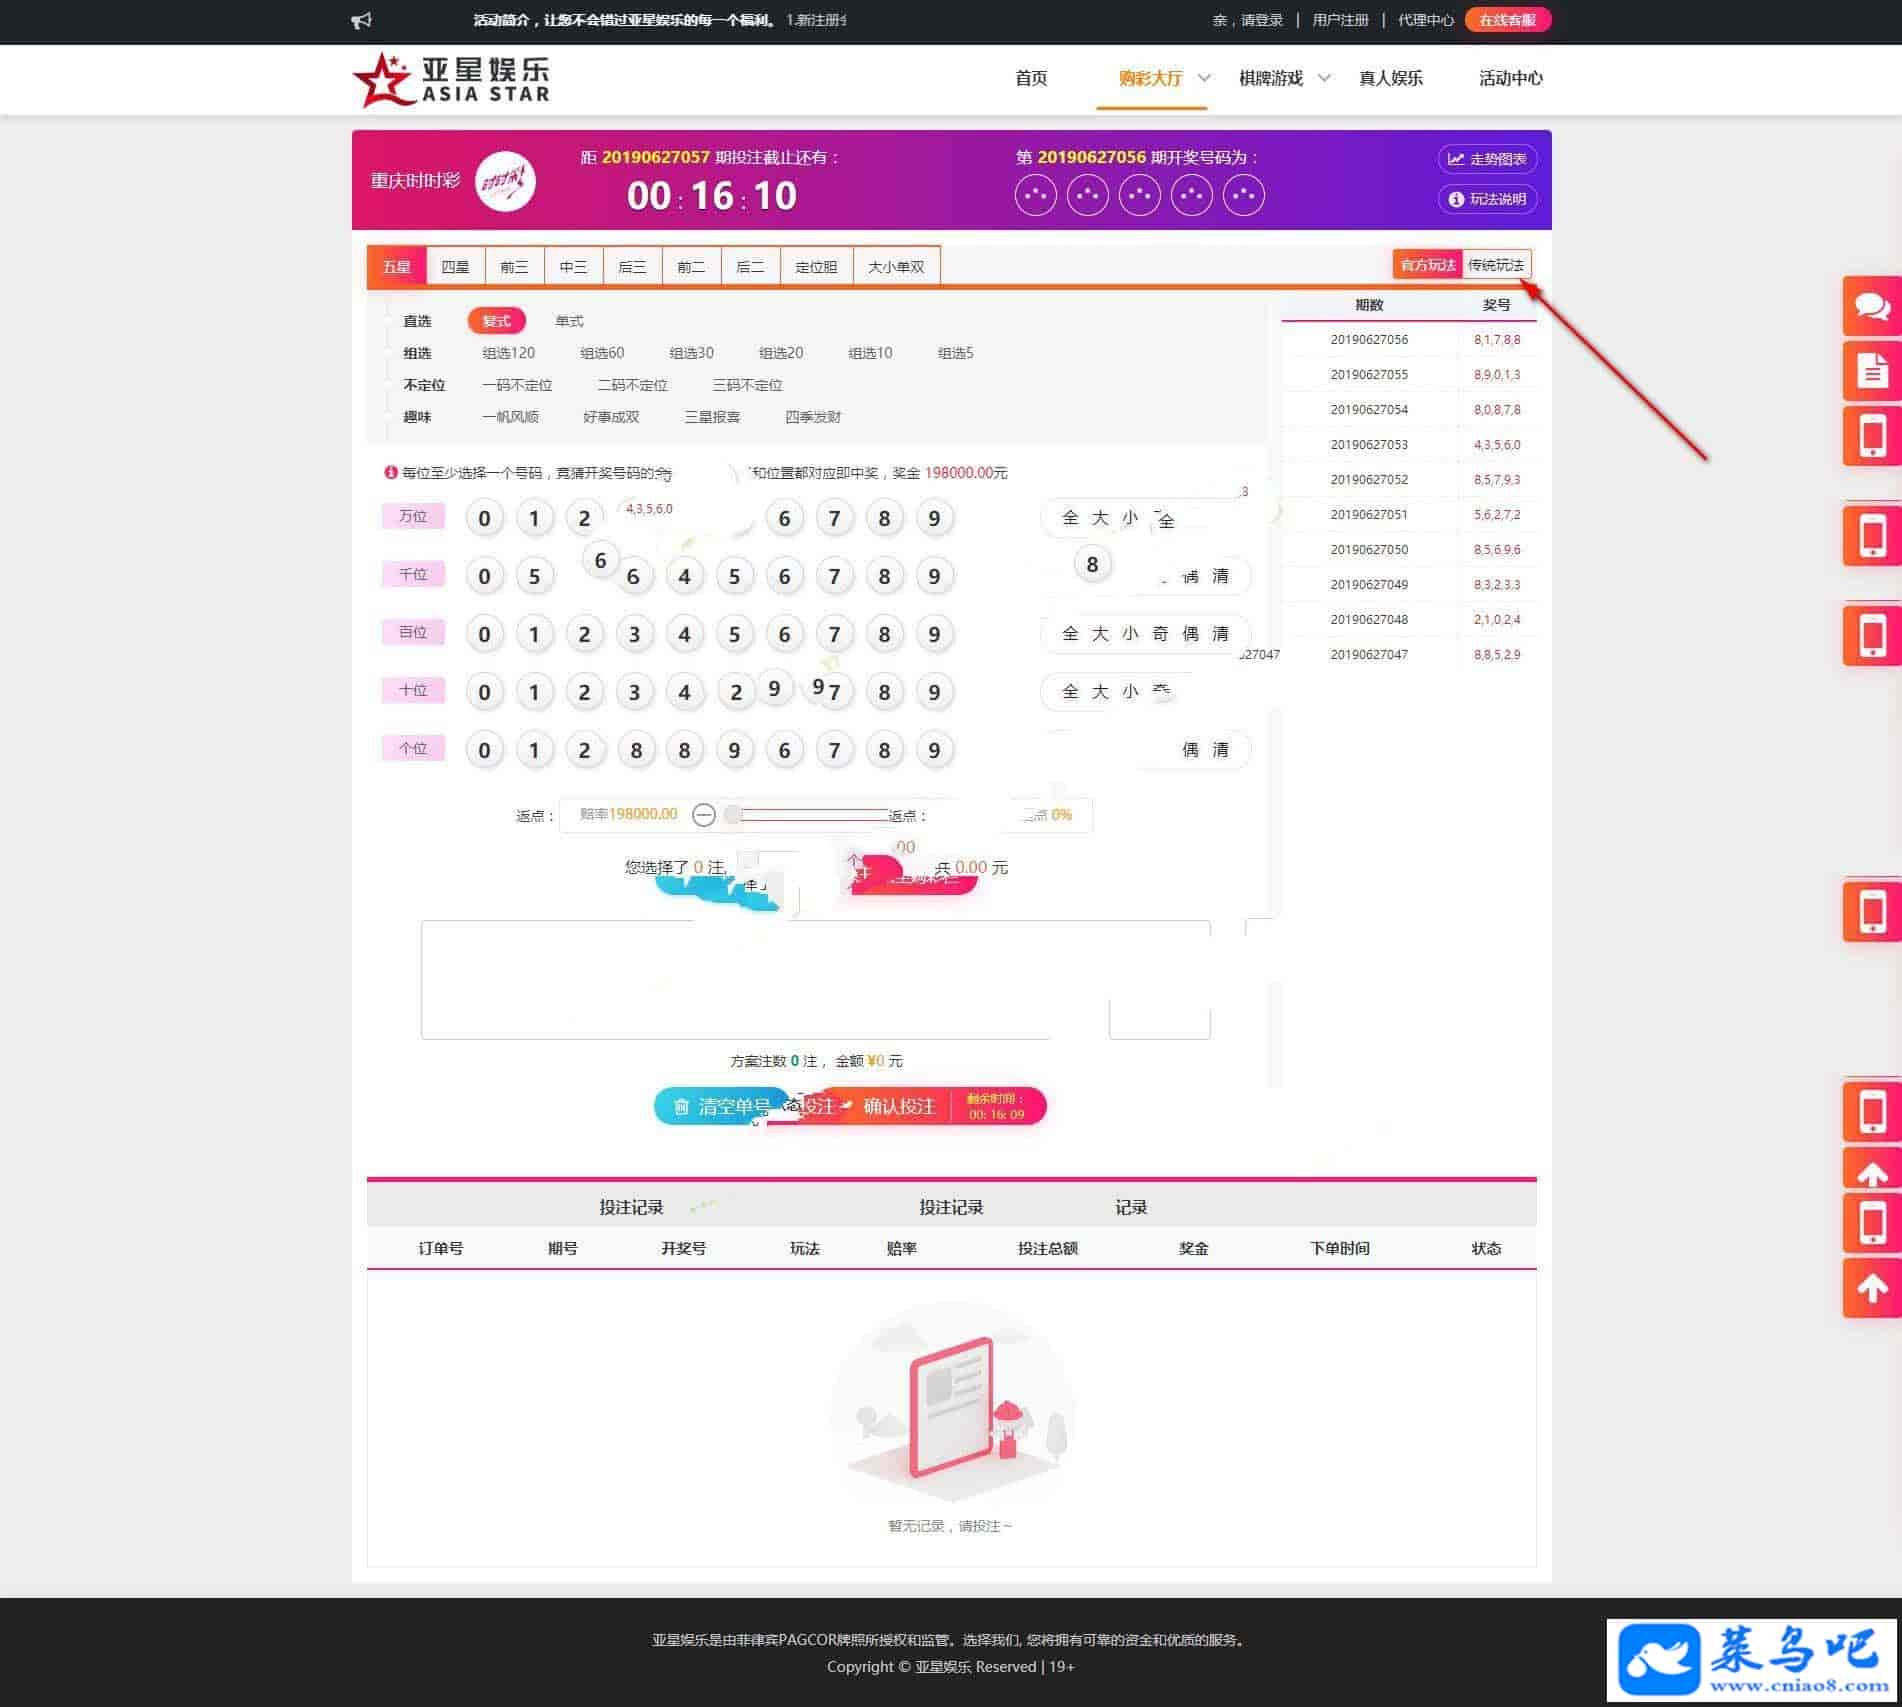Switch to the 中三 tab
Image resolution: width=1902 pixels, height=1707 pixels.
click(x=573, y=267)
